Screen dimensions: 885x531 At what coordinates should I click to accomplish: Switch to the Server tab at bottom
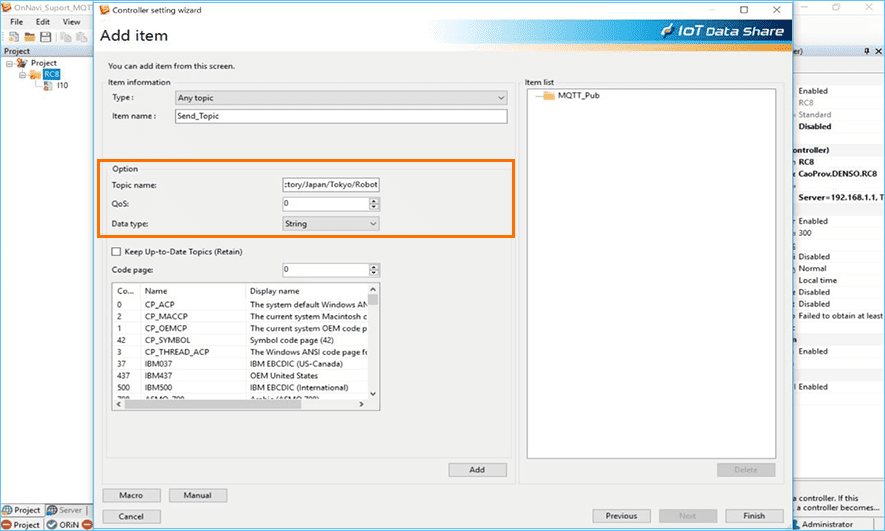click(x=65, y=510)
